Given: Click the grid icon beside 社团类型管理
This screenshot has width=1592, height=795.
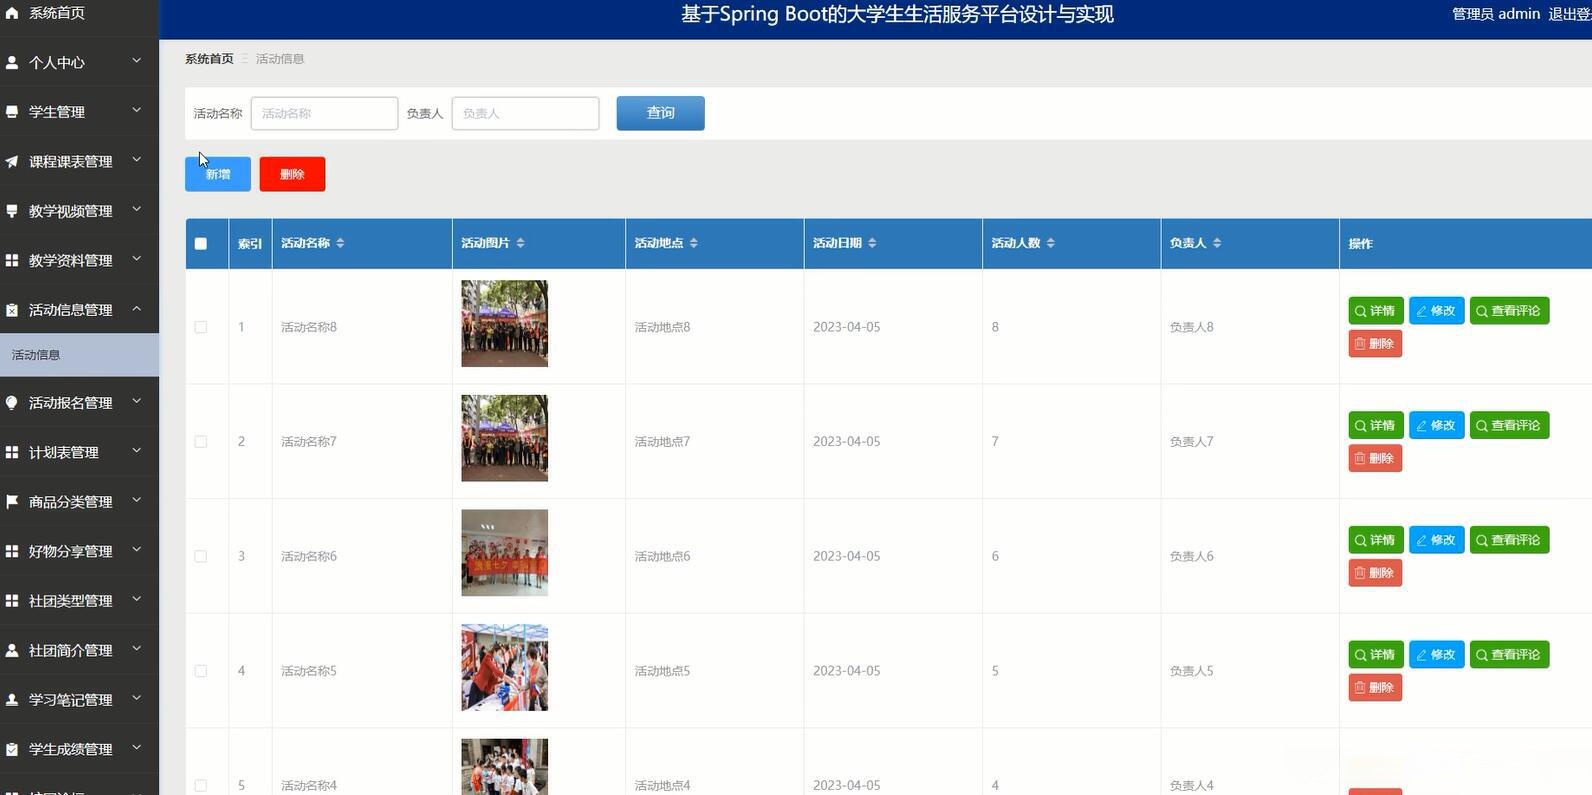Looking at the screenshot, I should pos(12,601).
